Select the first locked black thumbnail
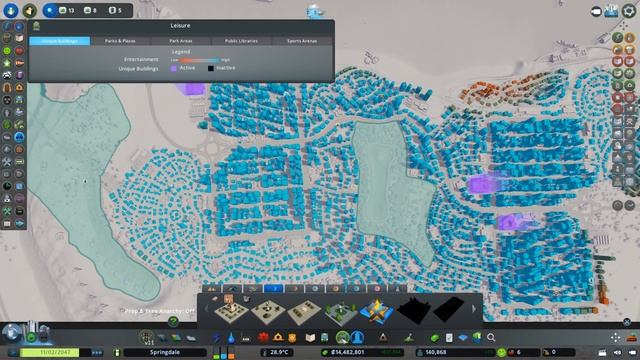This screenshot has height=360, width=640. (x=413, y=310)
